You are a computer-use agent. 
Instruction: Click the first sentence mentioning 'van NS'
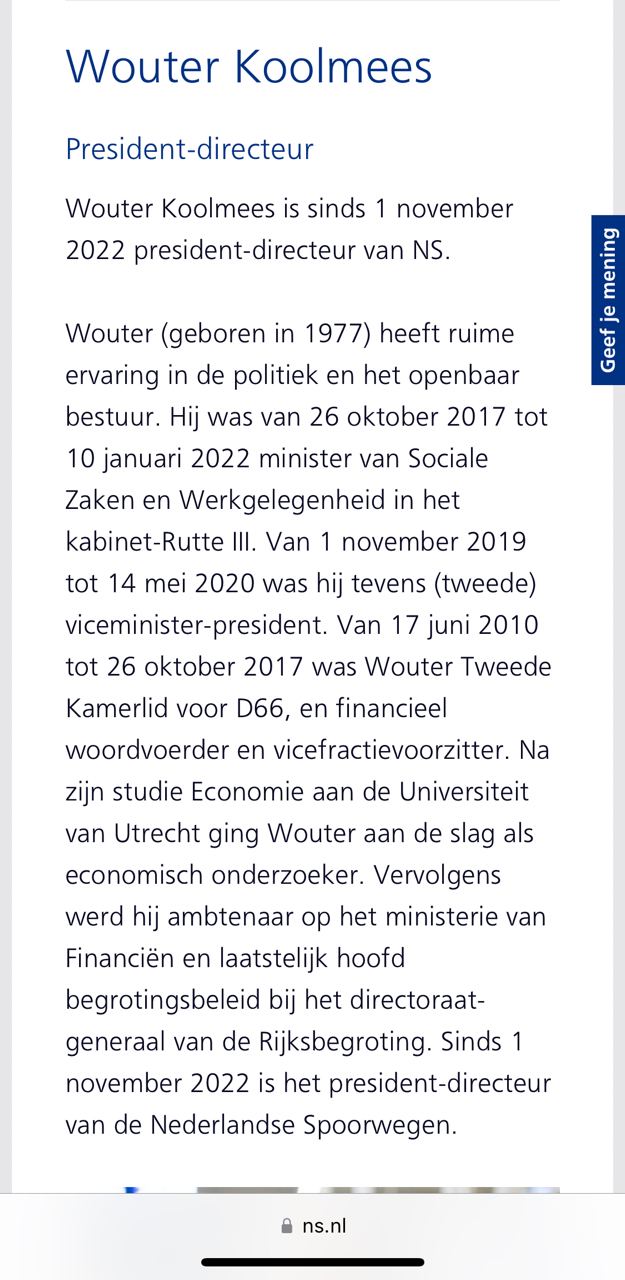pos(258,230)
